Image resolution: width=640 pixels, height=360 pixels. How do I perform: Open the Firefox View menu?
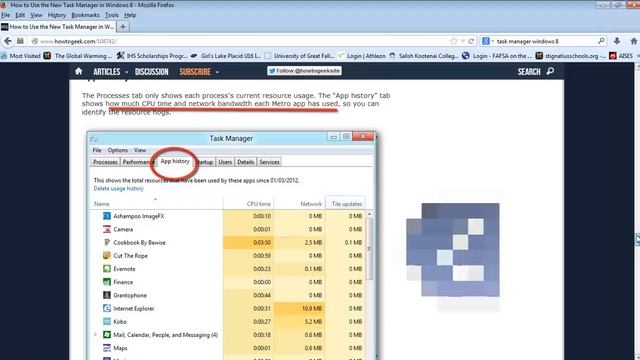36,15
